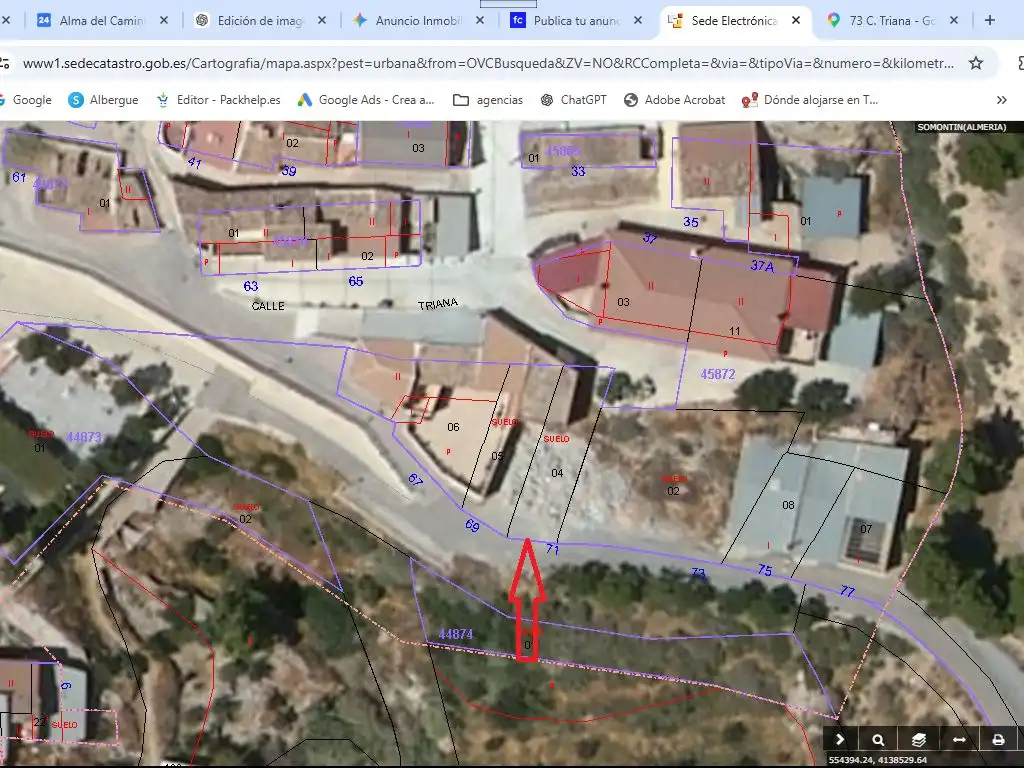Click parcel label 44874 on map

(456, 634)
